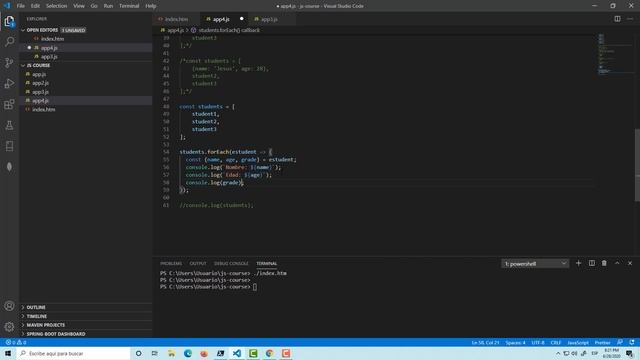Switch to Output panel tab
This screenshot has height=360, width=640.
pyautogui.click(x=198, y=264)
